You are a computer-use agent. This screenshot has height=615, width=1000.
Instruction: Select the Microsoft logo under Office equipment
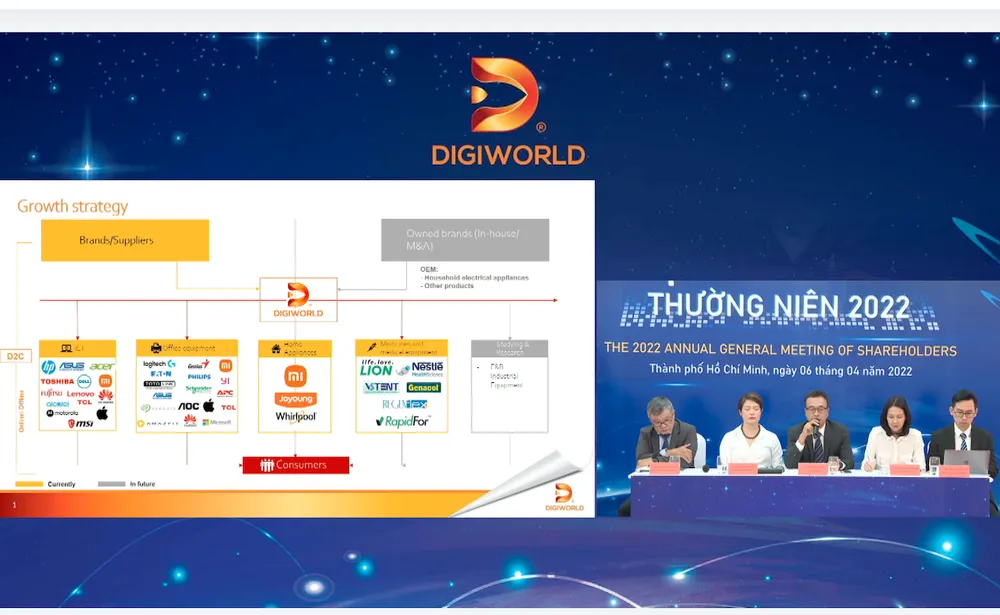point(218,422)
